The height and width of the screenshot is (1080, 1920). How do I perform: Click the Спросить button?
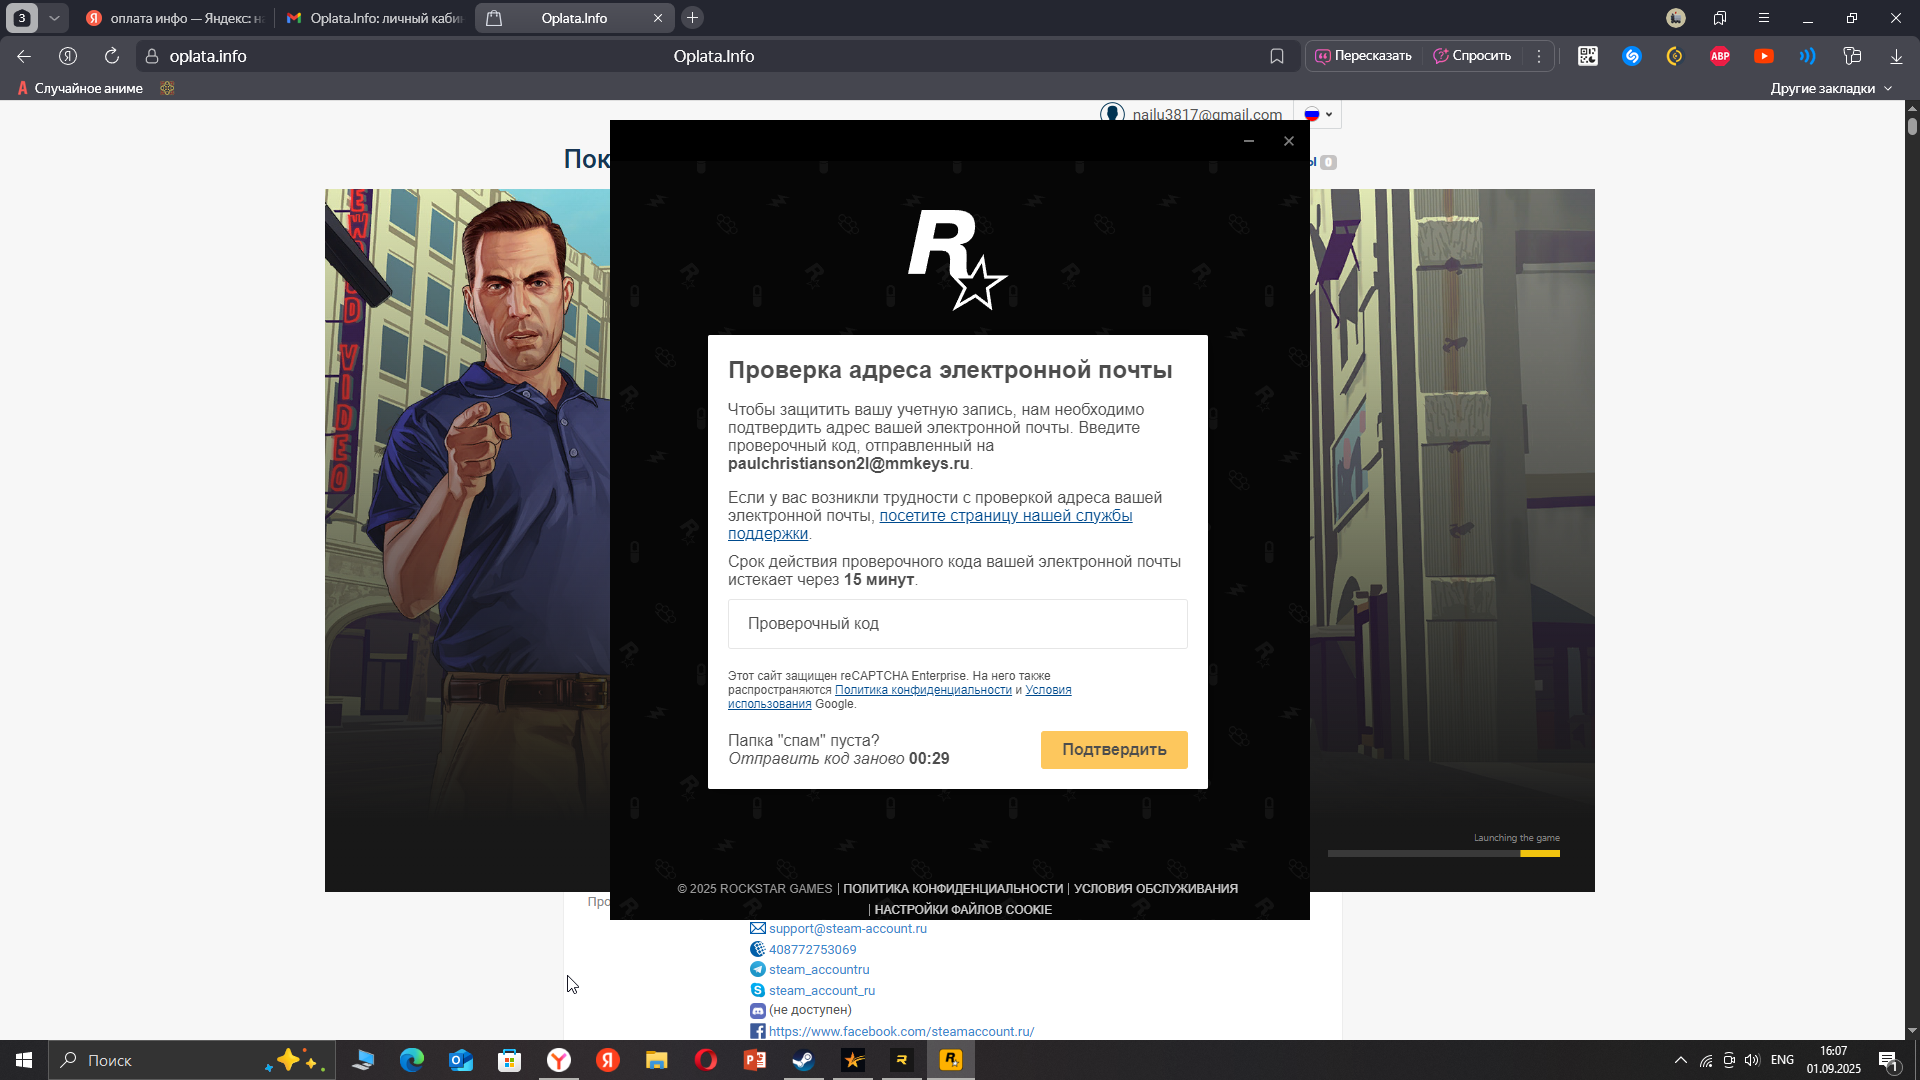pos(1472,56)
